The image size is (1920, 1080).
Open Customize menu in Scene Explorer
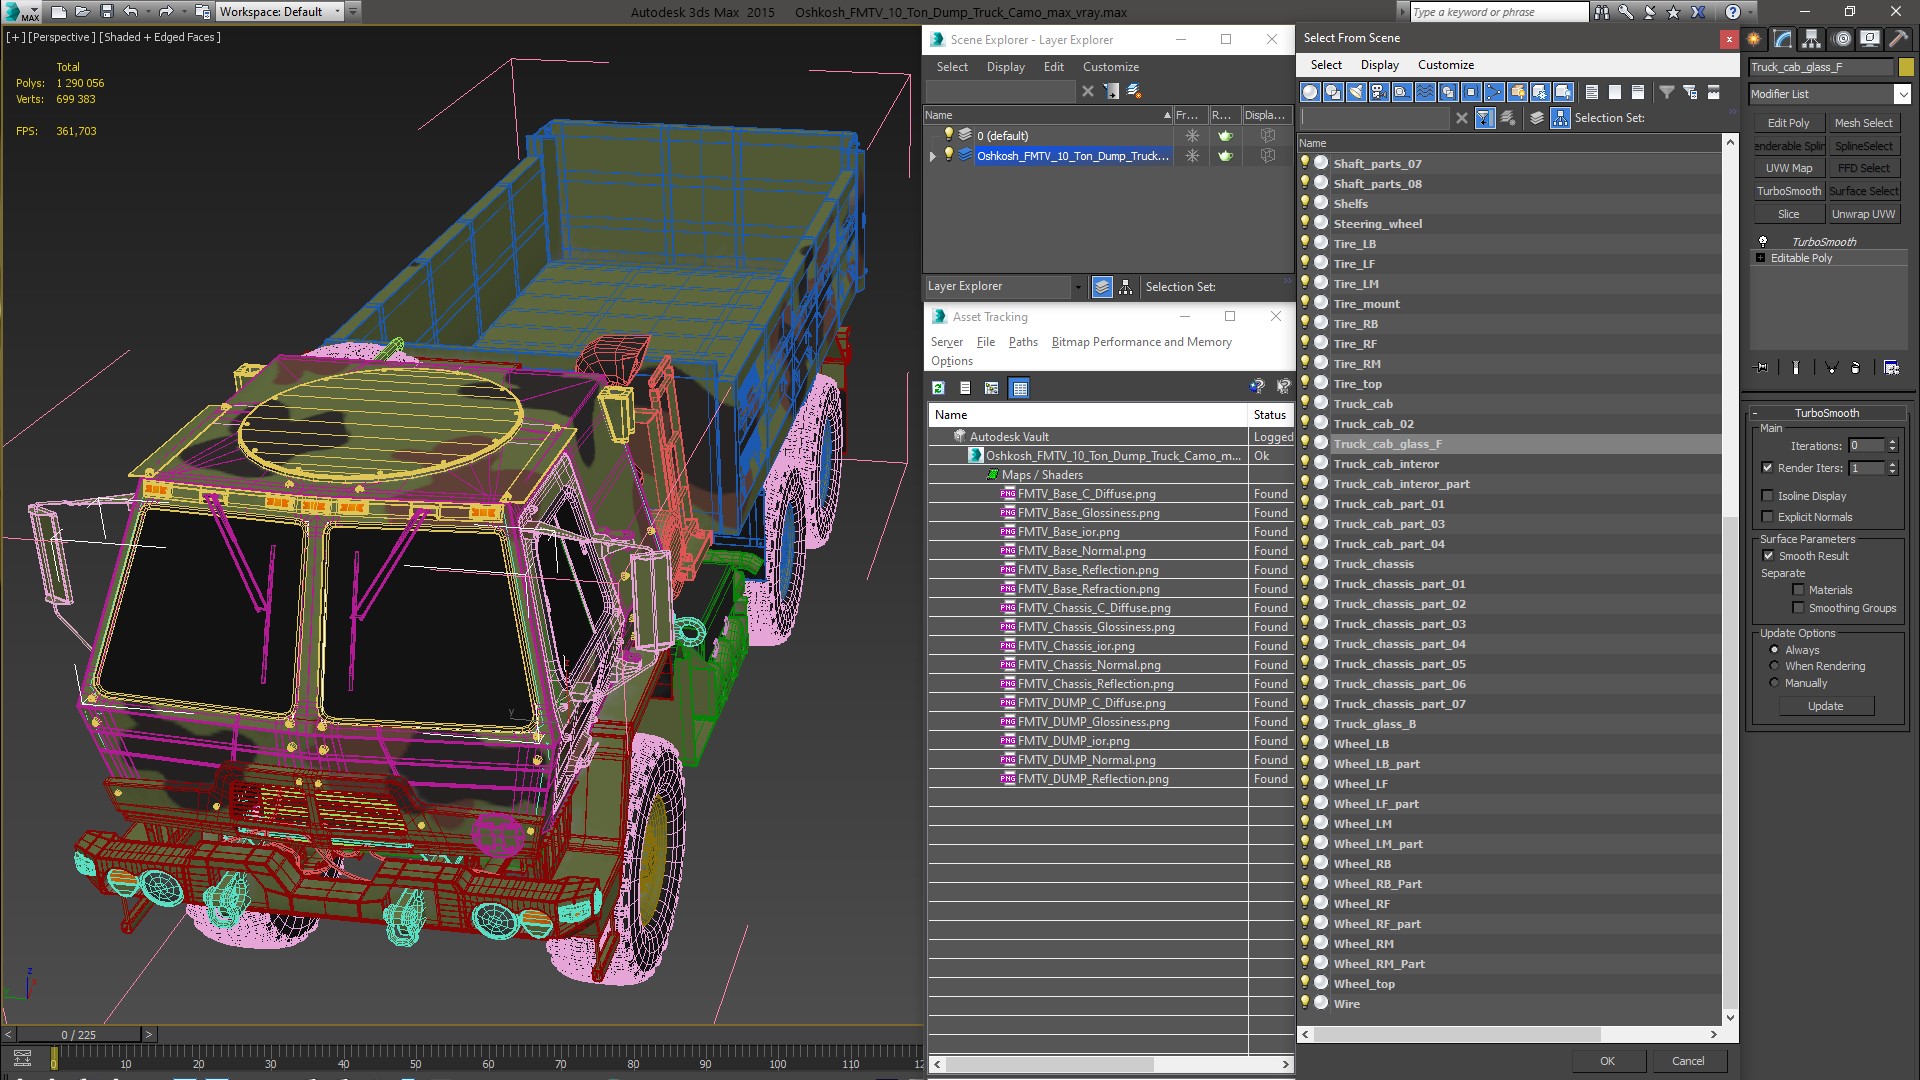(1110, 67)
